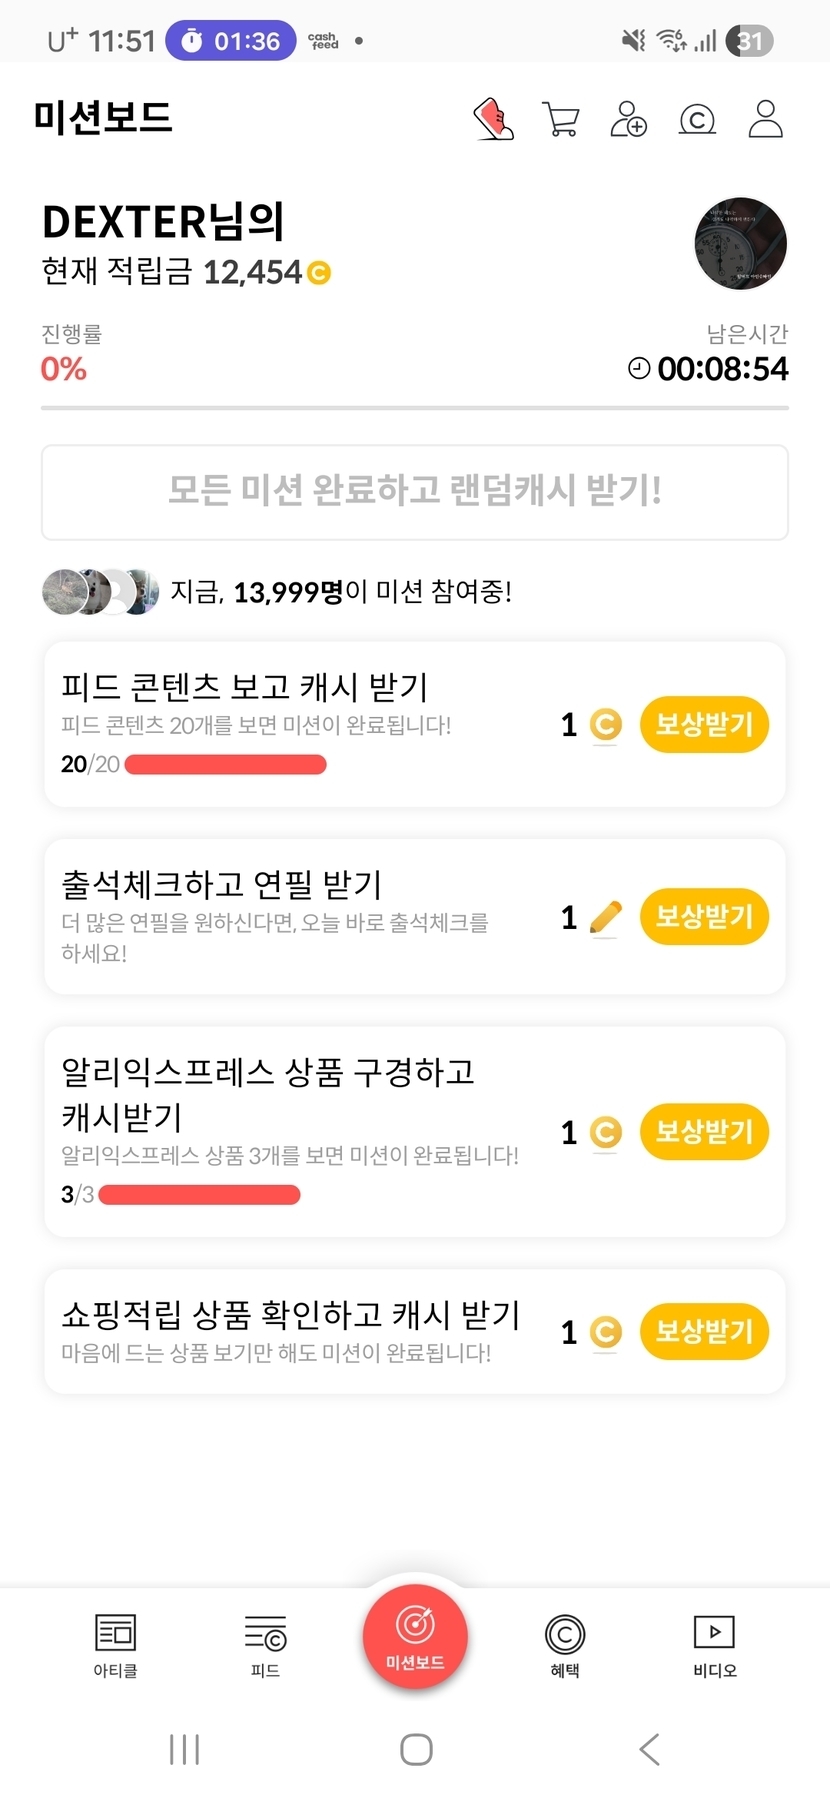This screenshot has width=830, height=1798.
Task: Tap the feed mission 20/20 progress bar
Action: click(226, 765)
